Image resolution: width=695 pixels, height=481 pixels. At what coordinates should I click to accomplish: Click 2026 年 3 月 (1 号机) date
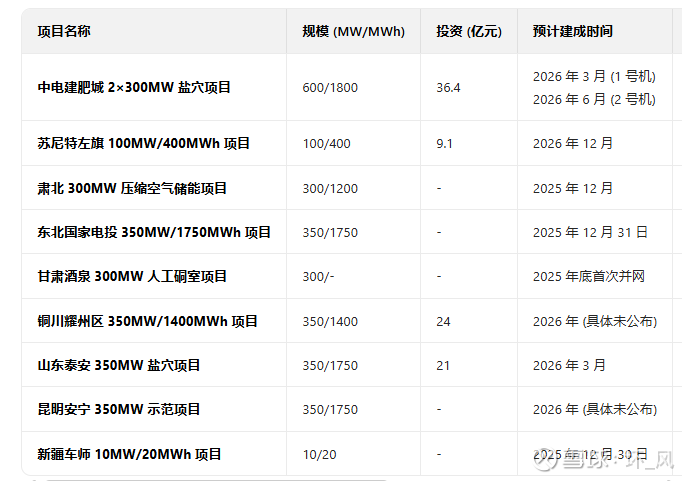(x=594, y=76)
